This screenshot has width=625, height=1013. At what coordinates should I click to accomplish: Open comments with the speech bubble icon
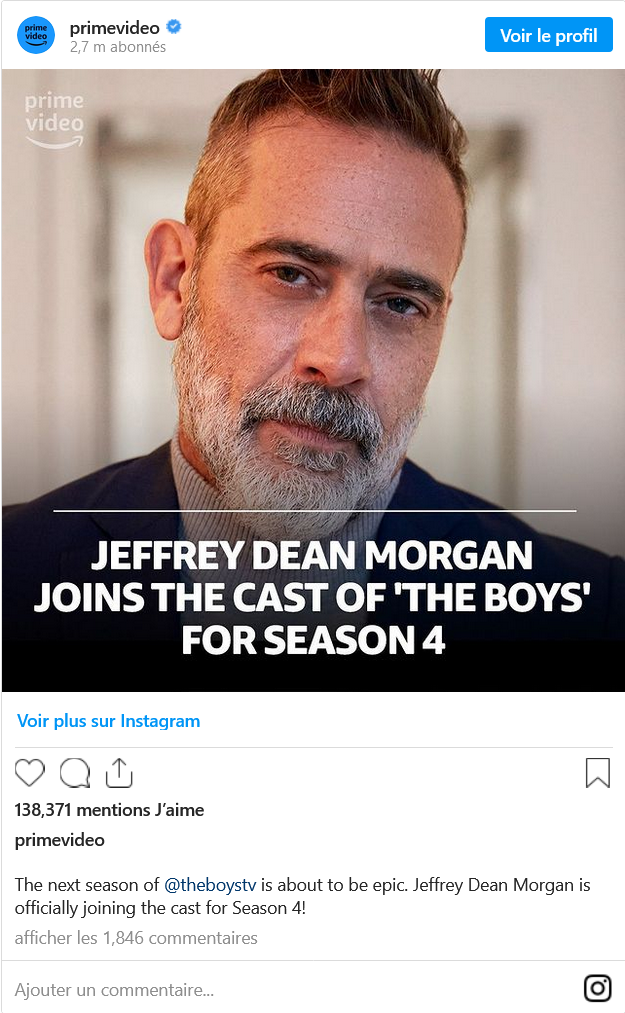[x=74, y=773]
